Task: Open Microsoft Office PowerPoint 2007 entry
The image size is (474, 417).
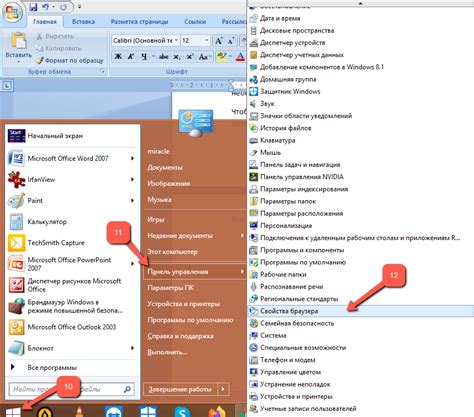Action: click(x=72, y=264)
